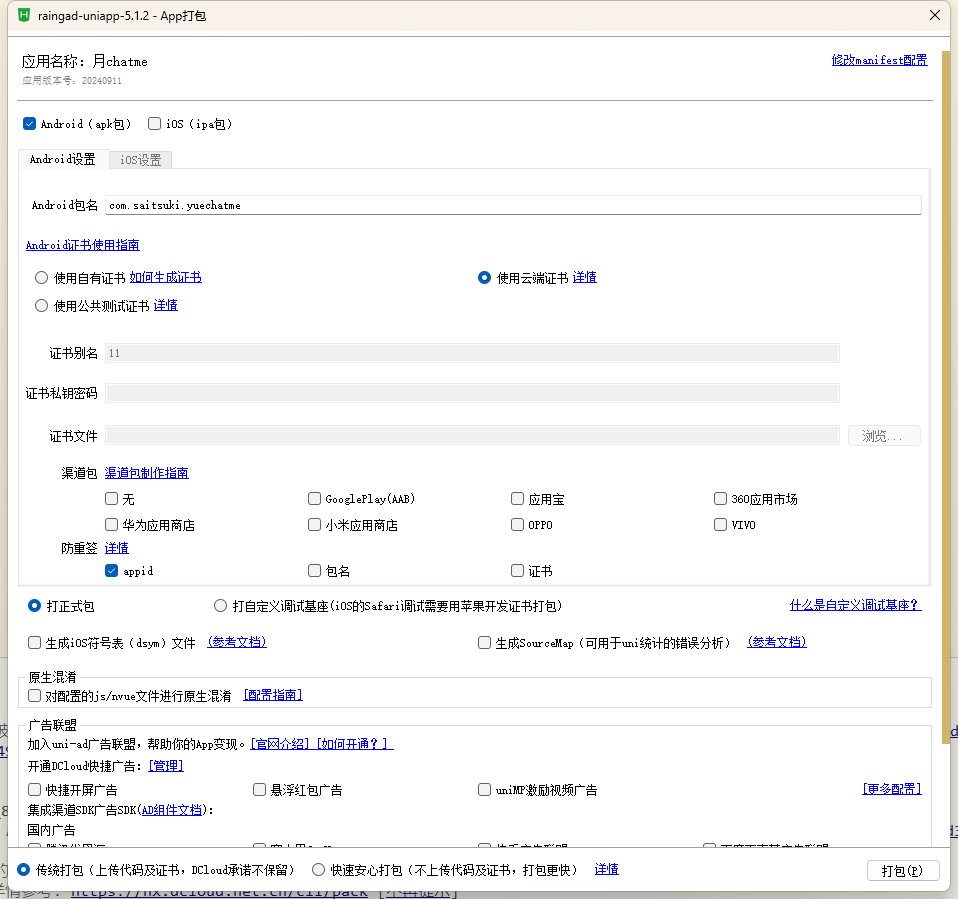Viewport: 958px width, 899px height.
Task: Click the Android包名 input field
Action: [x=512, y=205]
